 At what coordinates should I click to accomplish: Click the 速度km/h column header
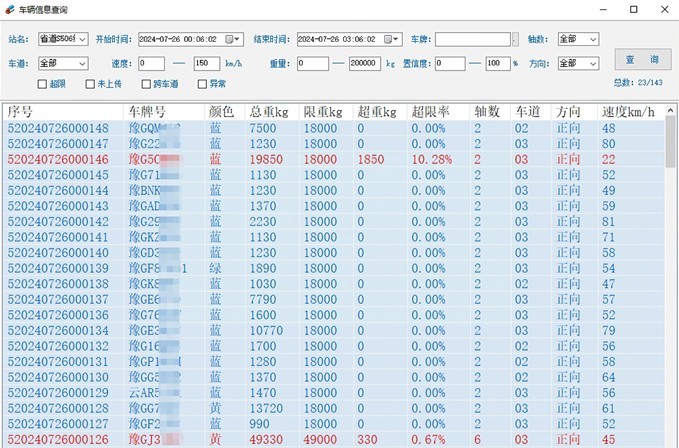click(x=628, y=111)
